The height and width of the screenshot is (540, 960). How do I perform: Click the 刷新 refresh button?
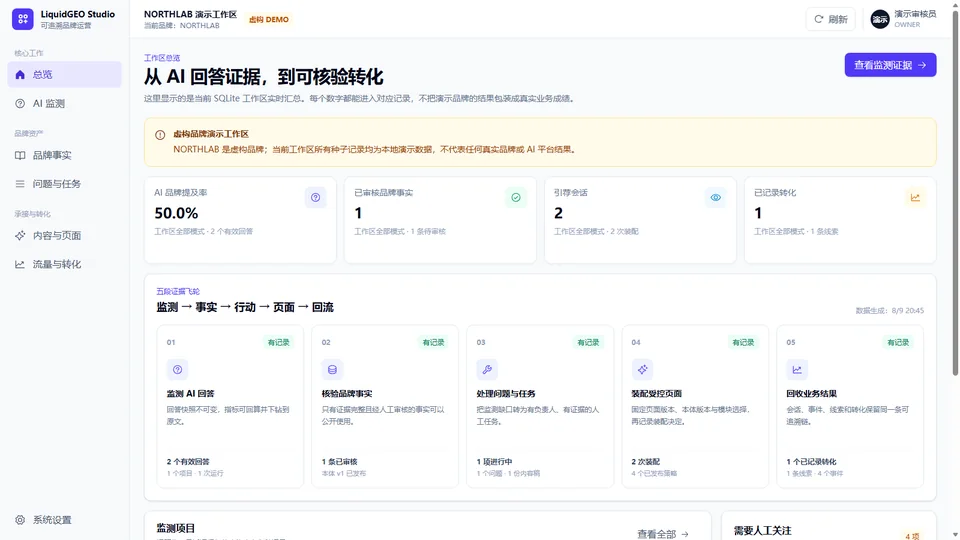click(830, 19)
